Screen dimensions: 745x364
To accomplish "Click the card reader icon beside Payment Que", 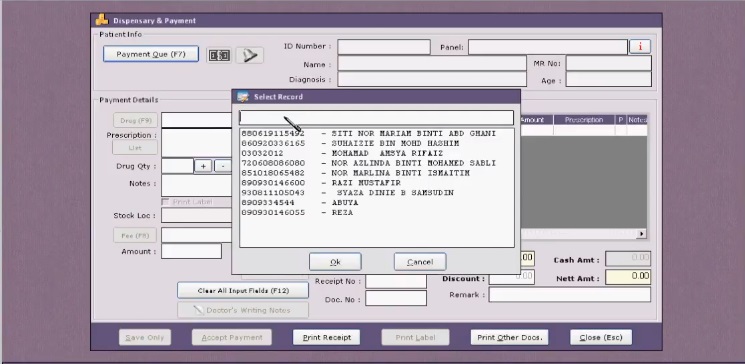I will coord(219,55).
